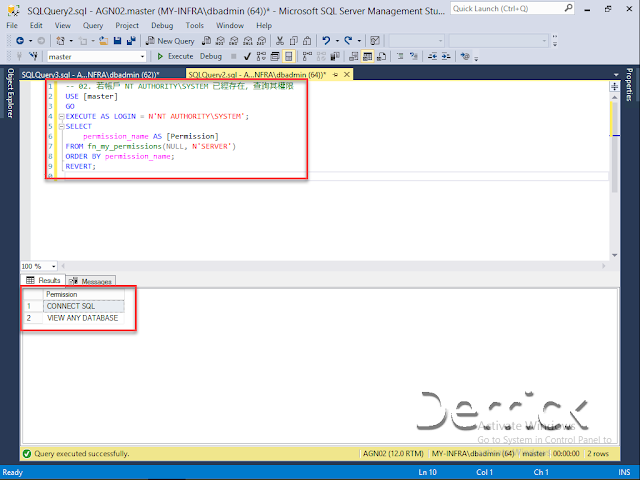
Task: Click the Save All icon
Action: [131, 41]
